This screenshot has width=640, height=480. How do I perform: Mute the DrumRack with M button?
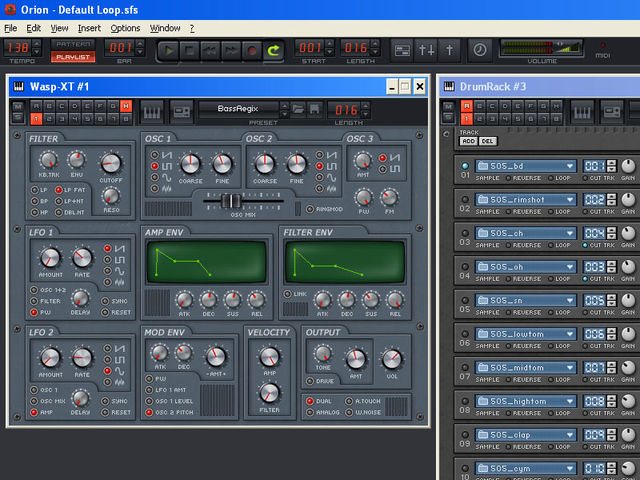448,106
